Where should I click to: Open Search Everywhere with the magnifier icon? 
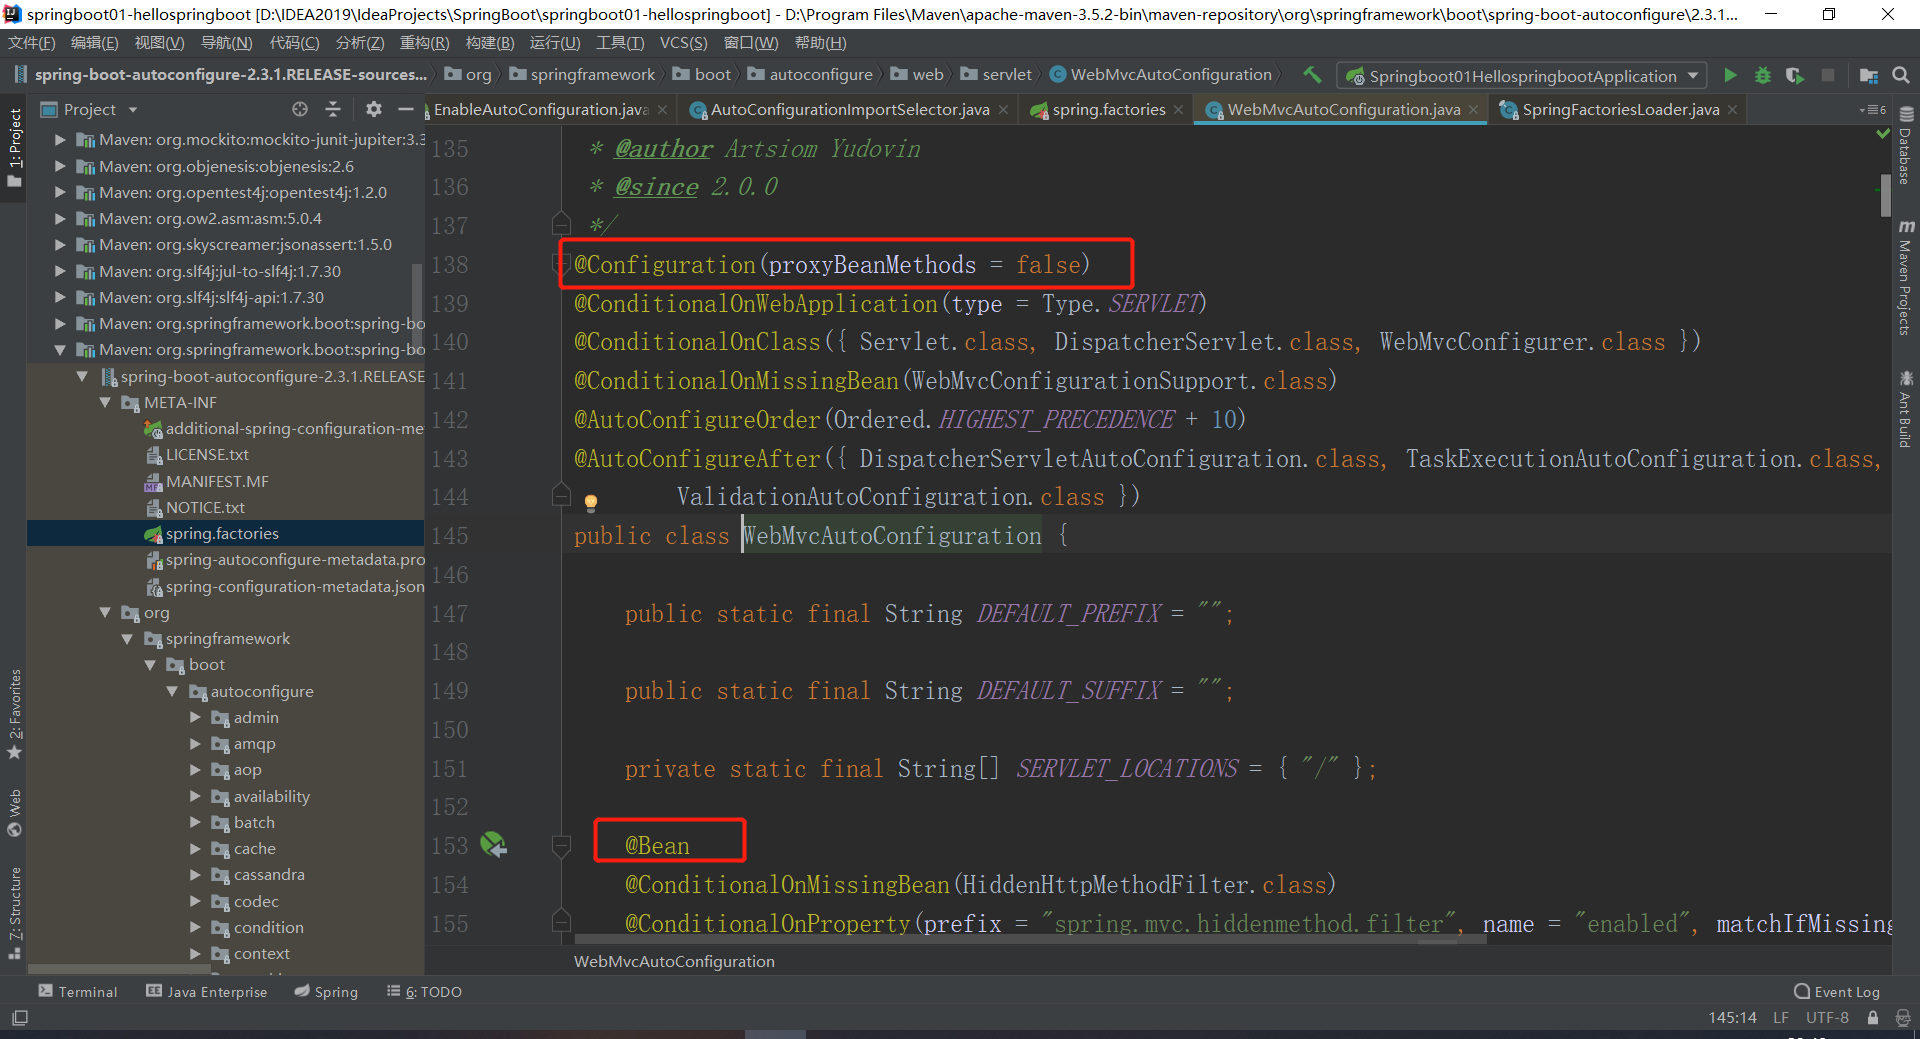1901,75
